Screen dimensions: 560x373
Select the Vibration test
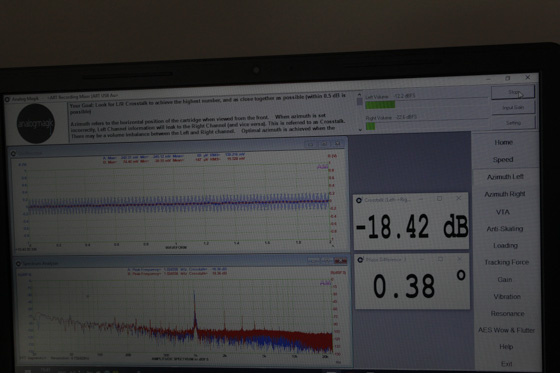507,297
